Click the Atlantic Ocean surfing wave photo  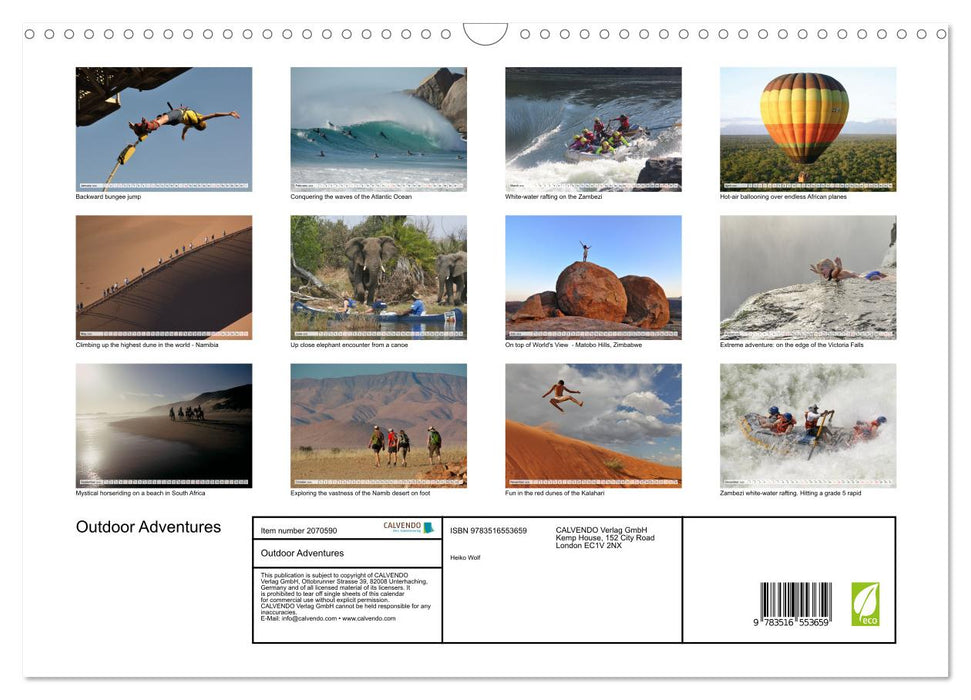point(378,129)
